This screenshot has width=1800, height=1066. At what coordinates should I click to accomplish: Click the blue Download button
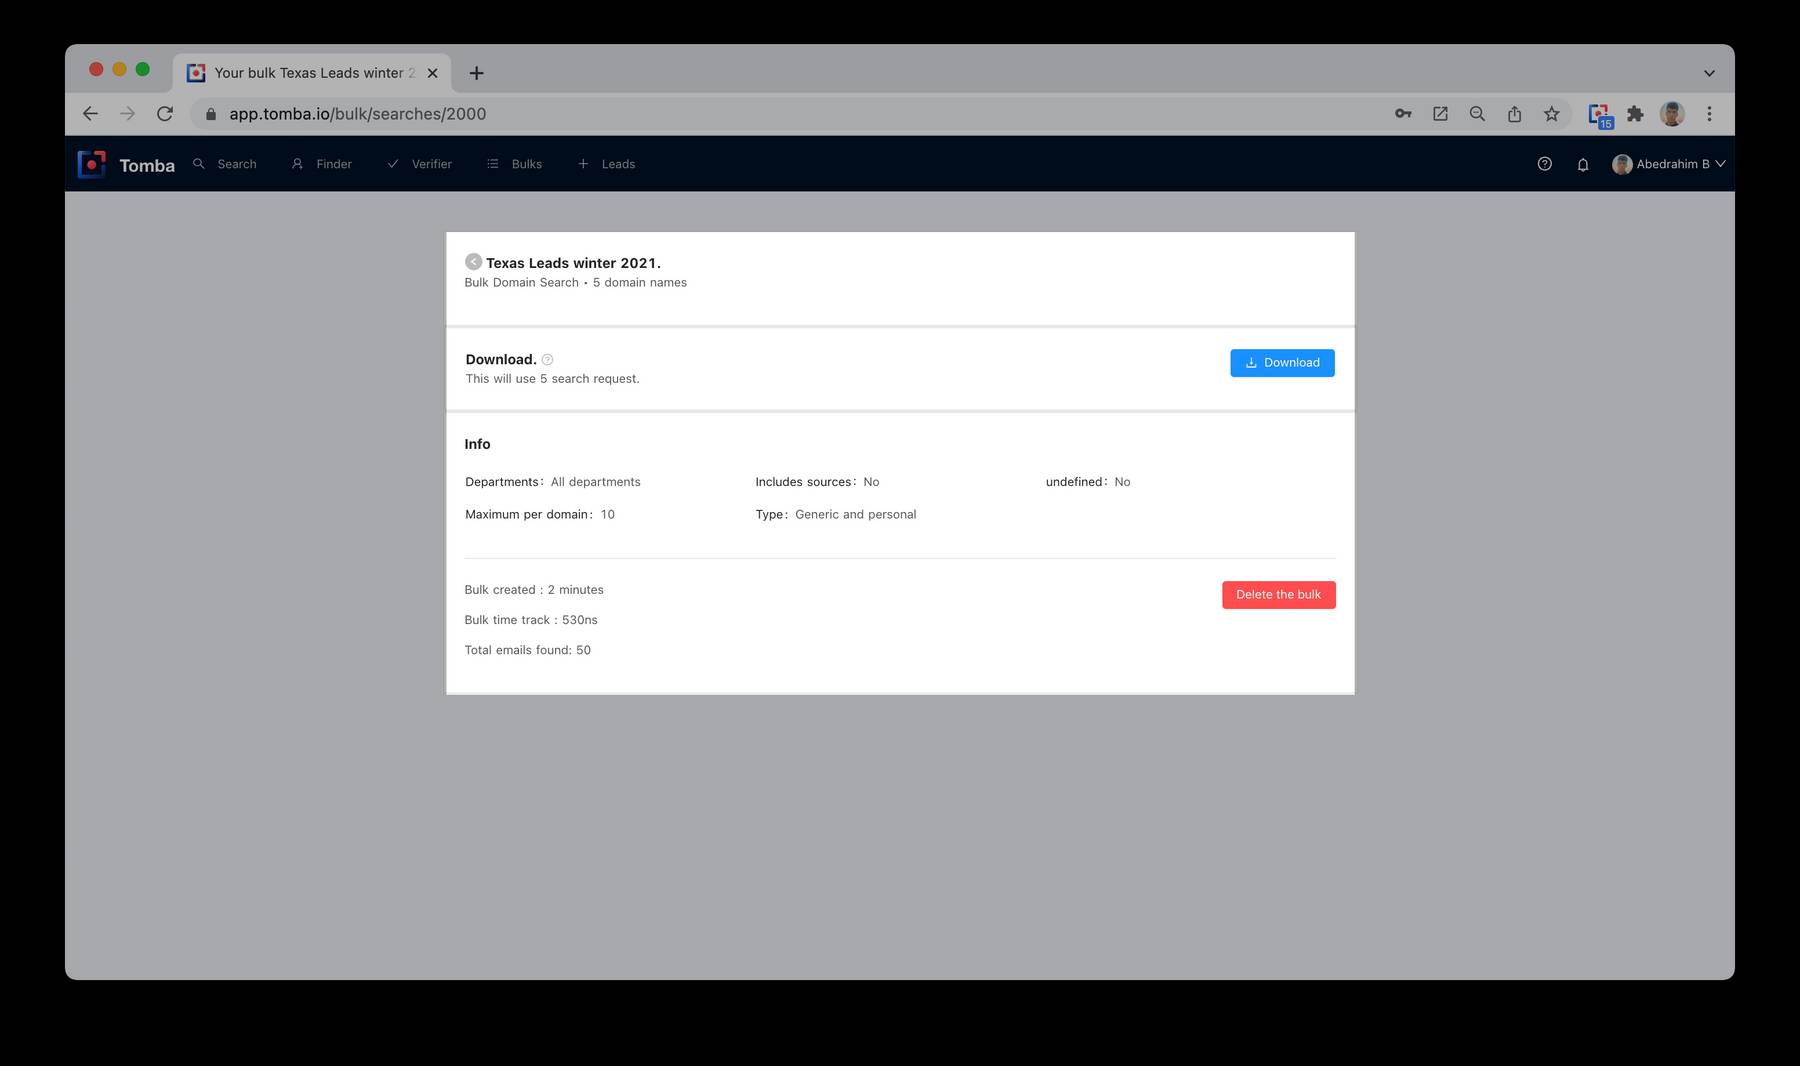click(x=1282, y=363)
